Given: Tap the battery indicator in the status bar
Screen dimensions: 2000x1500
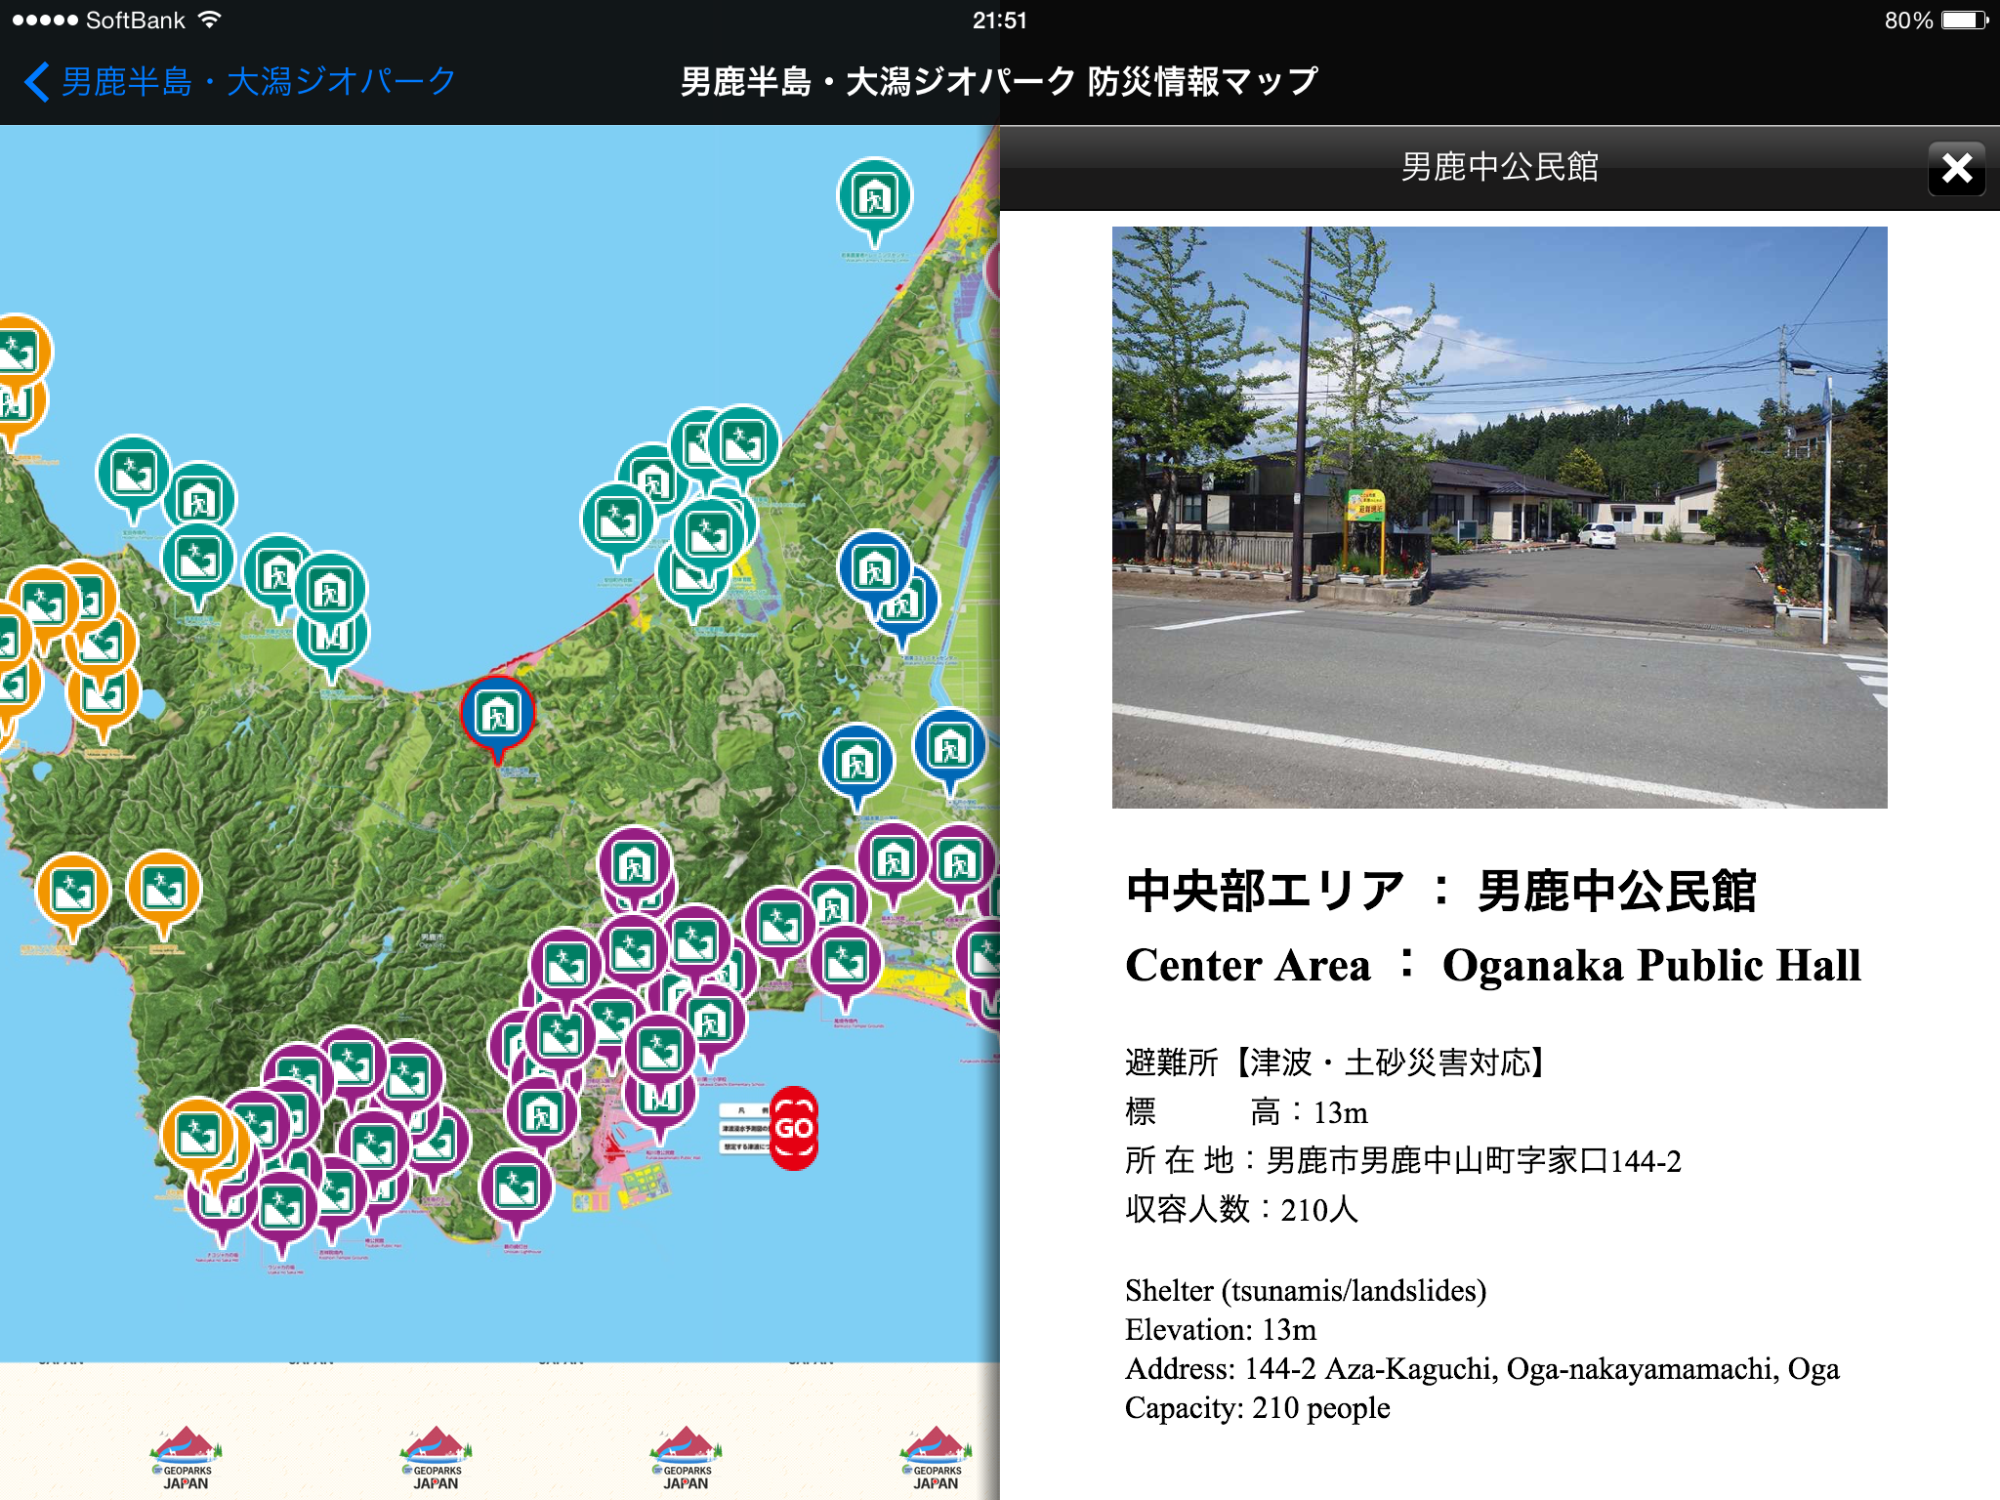Looking at the screenshot, I should [1964, 20].
